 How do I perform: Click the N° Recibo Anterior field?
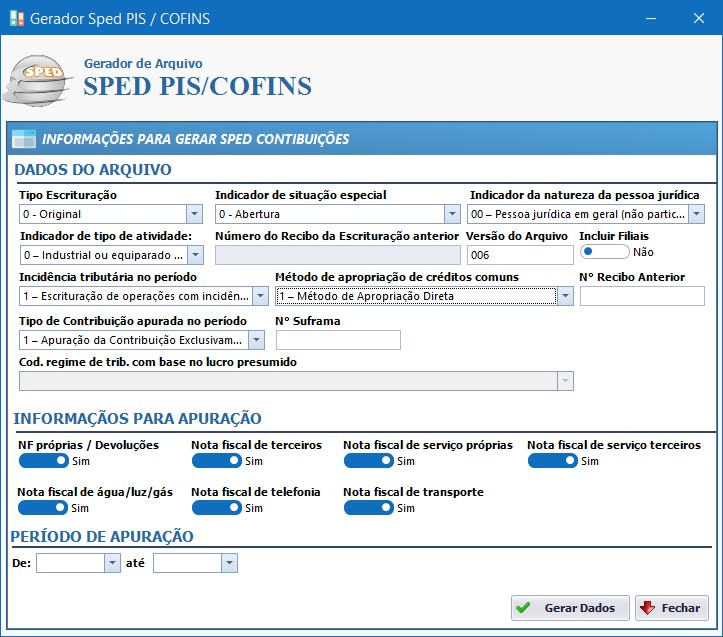click(x=642, y=296)
